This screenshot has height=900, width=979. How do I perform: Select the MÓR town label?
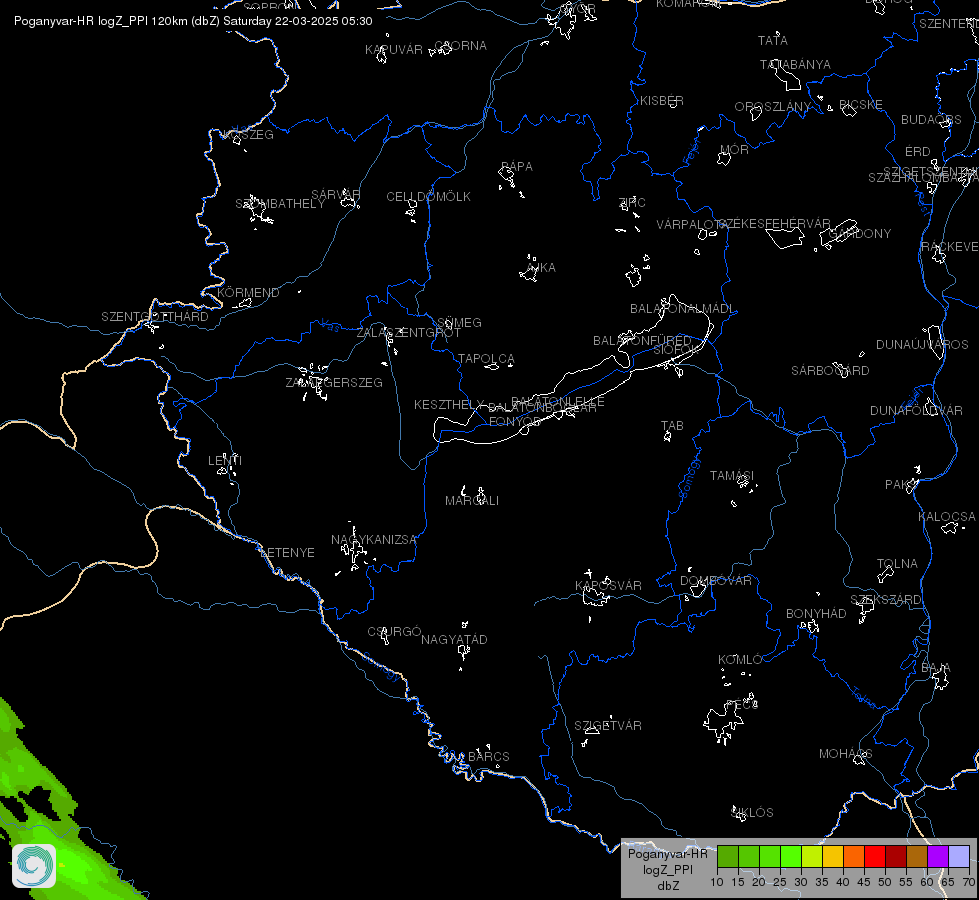tap(734, 150)
